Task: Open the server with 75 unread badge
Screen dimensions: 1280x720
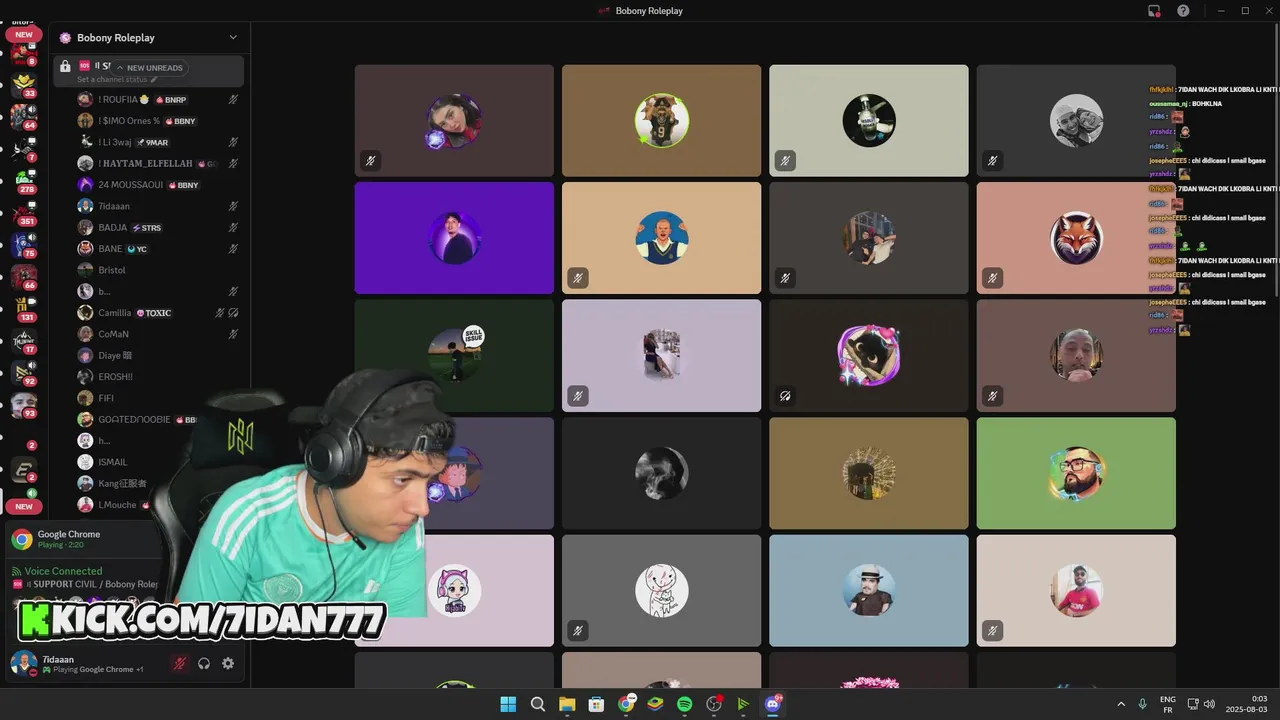Action: 23,244
